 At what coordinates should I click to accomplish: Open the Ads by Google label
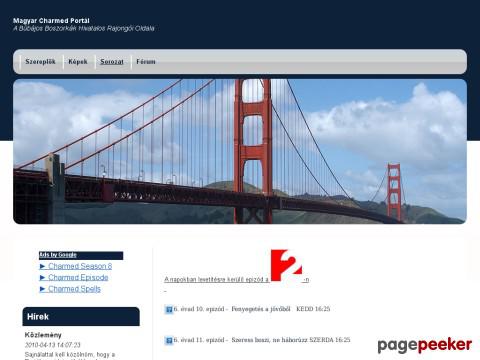pyautogui.click(x=58, y=255)
